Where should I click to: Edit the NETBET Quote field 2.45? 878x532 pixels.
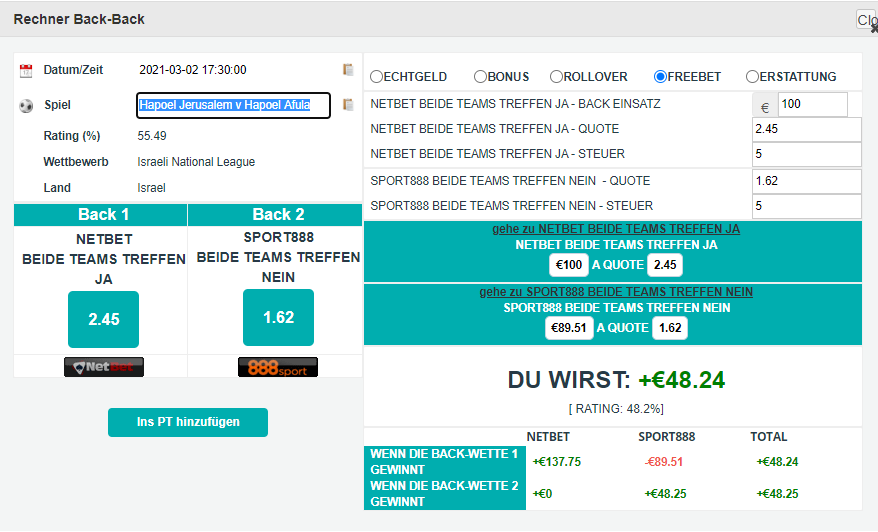click(x=806, y=129)
